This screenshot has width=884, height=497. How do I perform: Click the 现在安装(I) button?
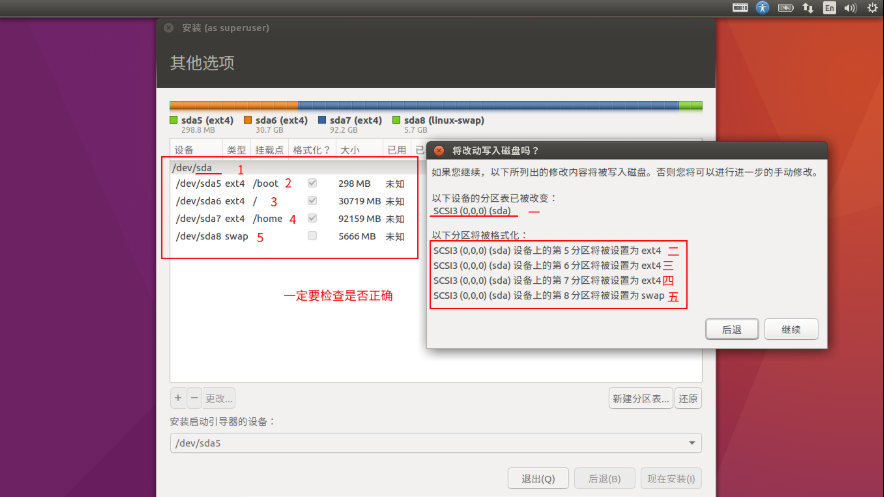pyautogui.click(x=671, y=478)
